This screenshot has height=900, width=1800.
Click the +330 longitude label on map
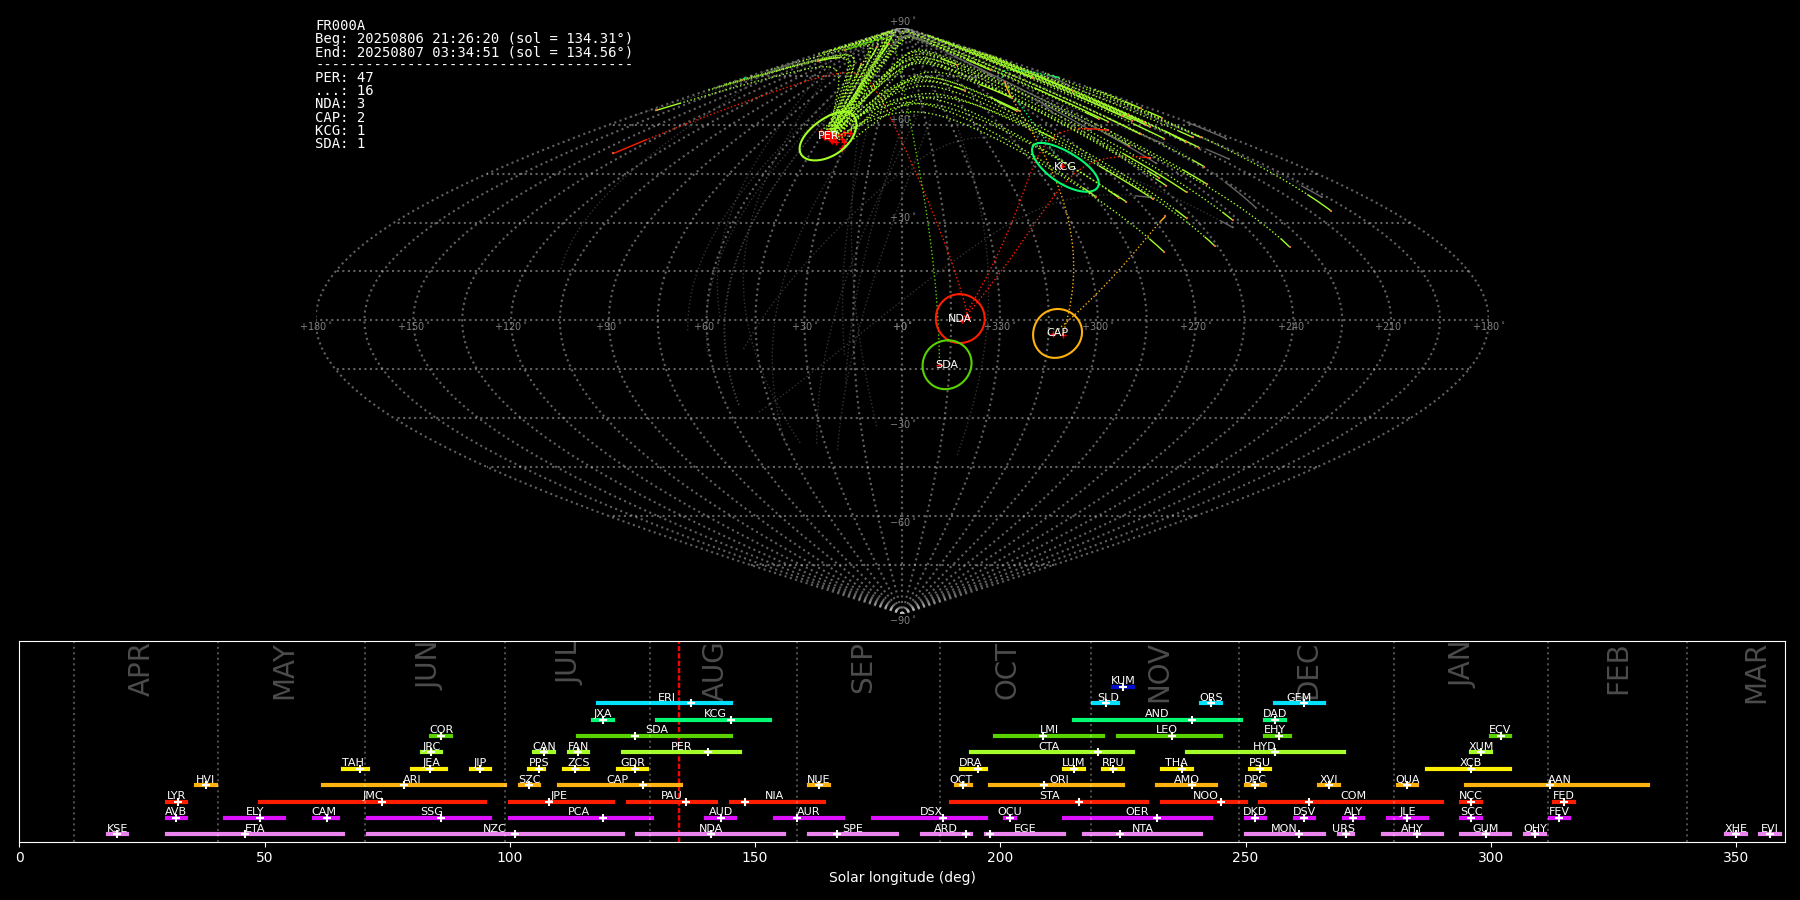pos(997,327)
